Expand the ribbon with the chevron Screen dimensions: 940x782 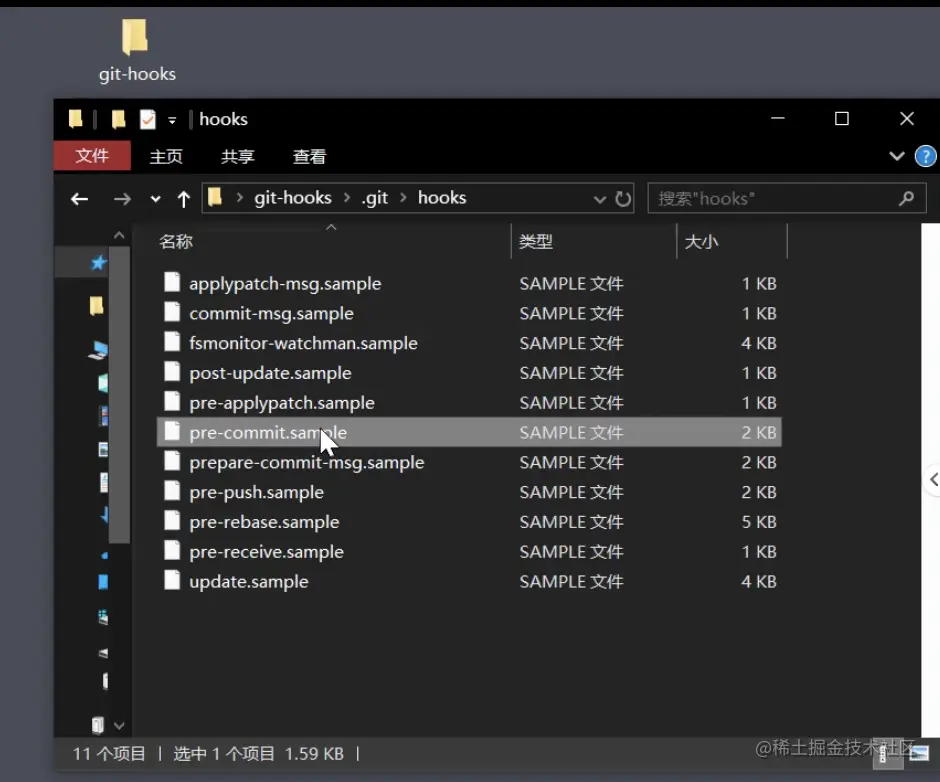pyautogui.click(x=897, y=157)
